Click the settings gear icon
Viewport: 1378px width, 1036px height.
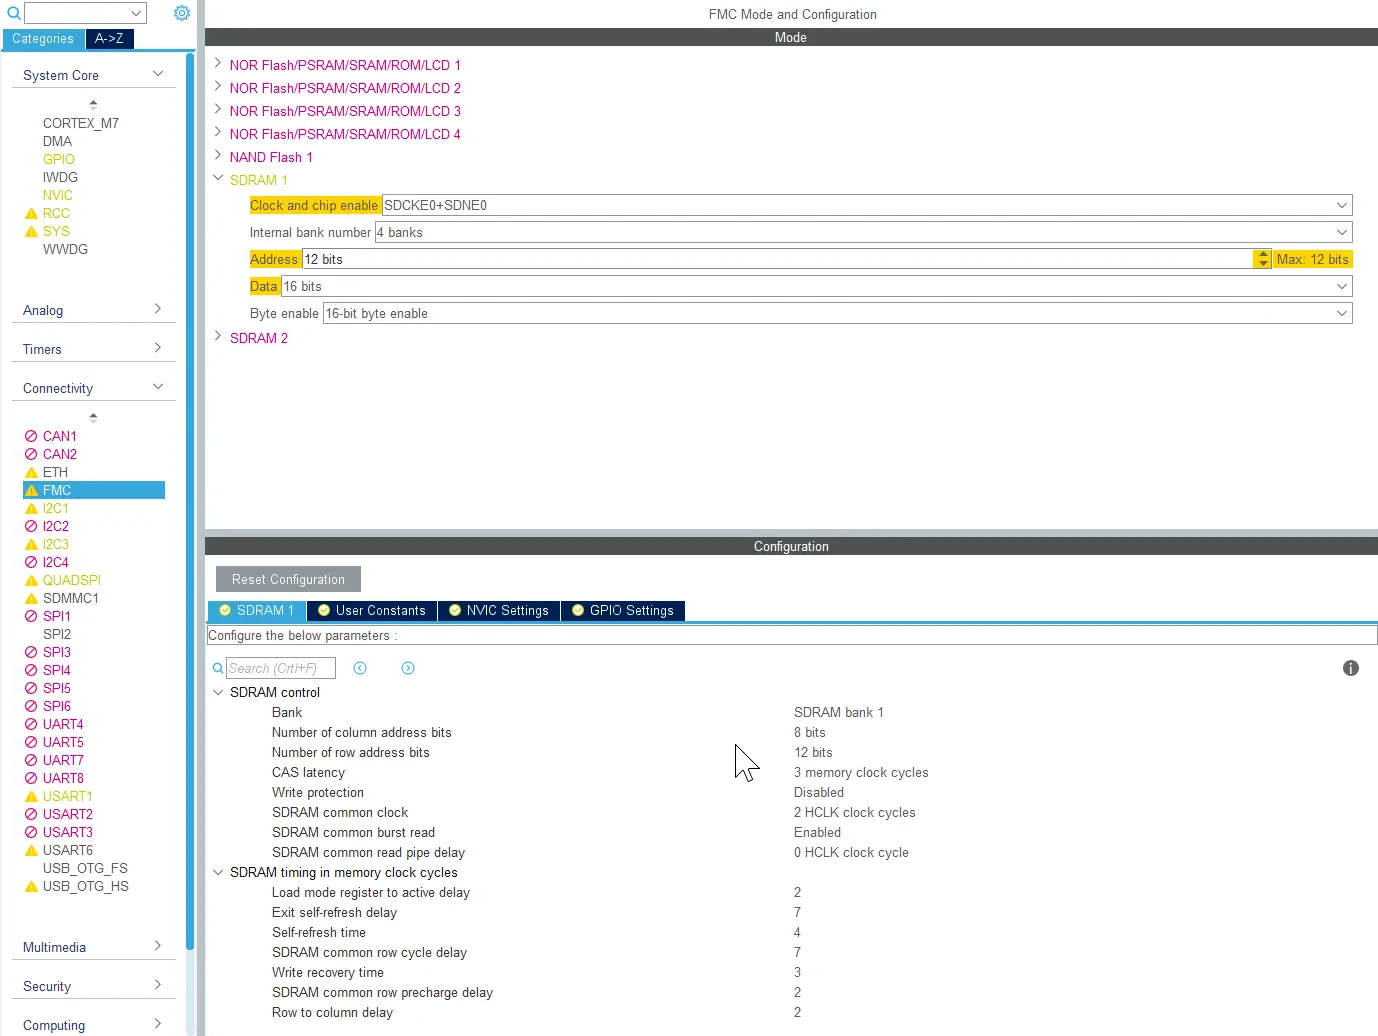(181, 13)
